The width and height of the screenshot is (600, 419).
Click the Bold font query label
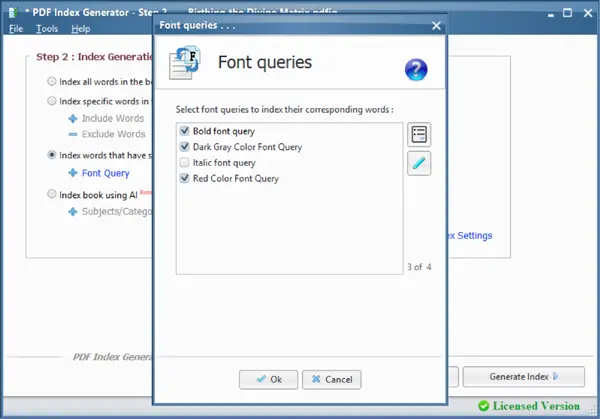click(x=224, y=131)
